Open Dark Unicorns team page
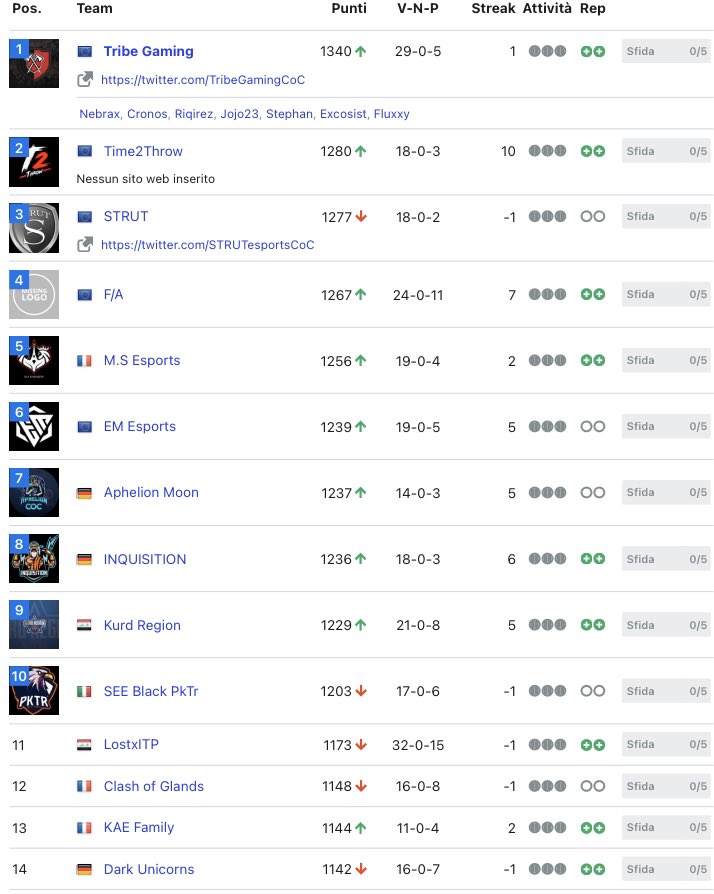Screen dimensions: 714x894 [x=149, y=869]
